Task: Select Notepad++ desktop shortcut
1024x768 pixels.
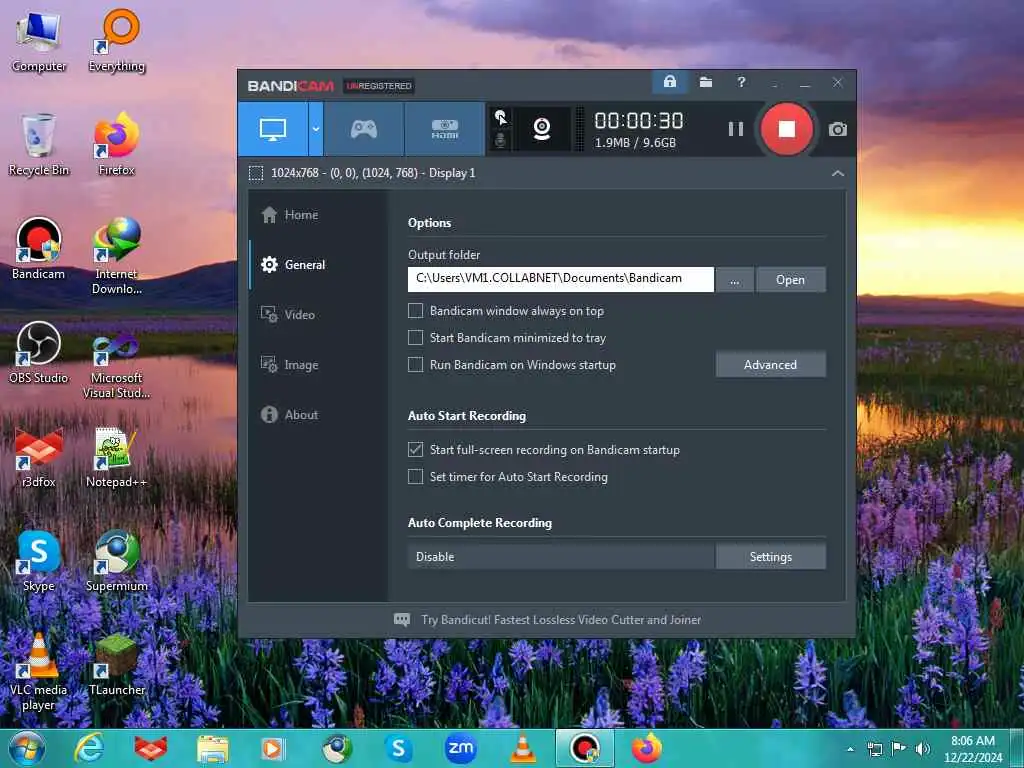Action: click(116, 456)
